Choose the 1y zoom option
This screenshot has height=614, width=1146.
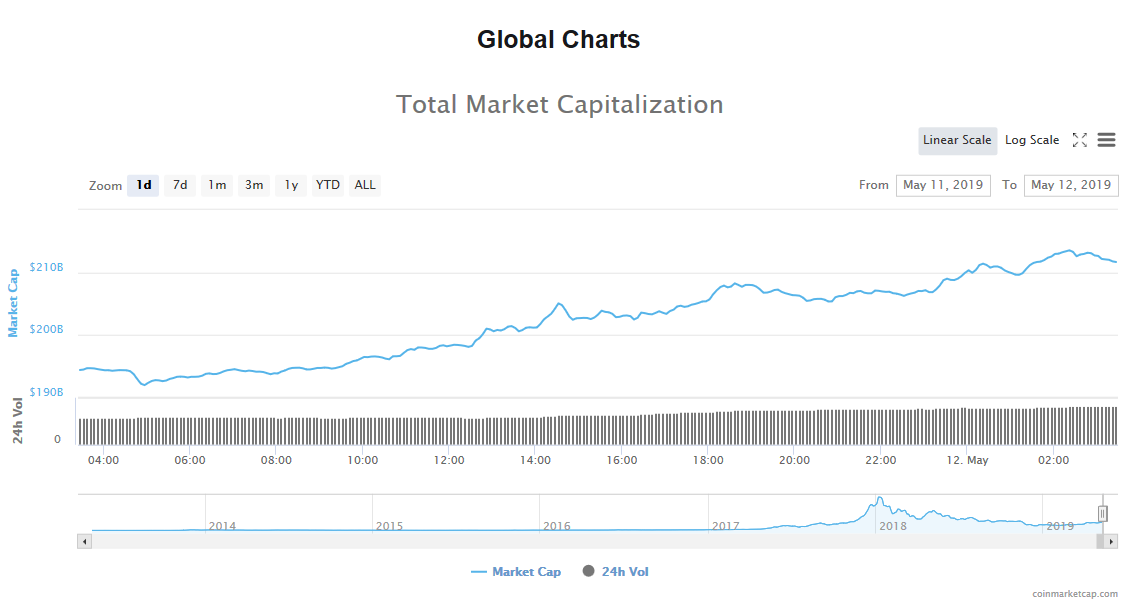point(291,185)
